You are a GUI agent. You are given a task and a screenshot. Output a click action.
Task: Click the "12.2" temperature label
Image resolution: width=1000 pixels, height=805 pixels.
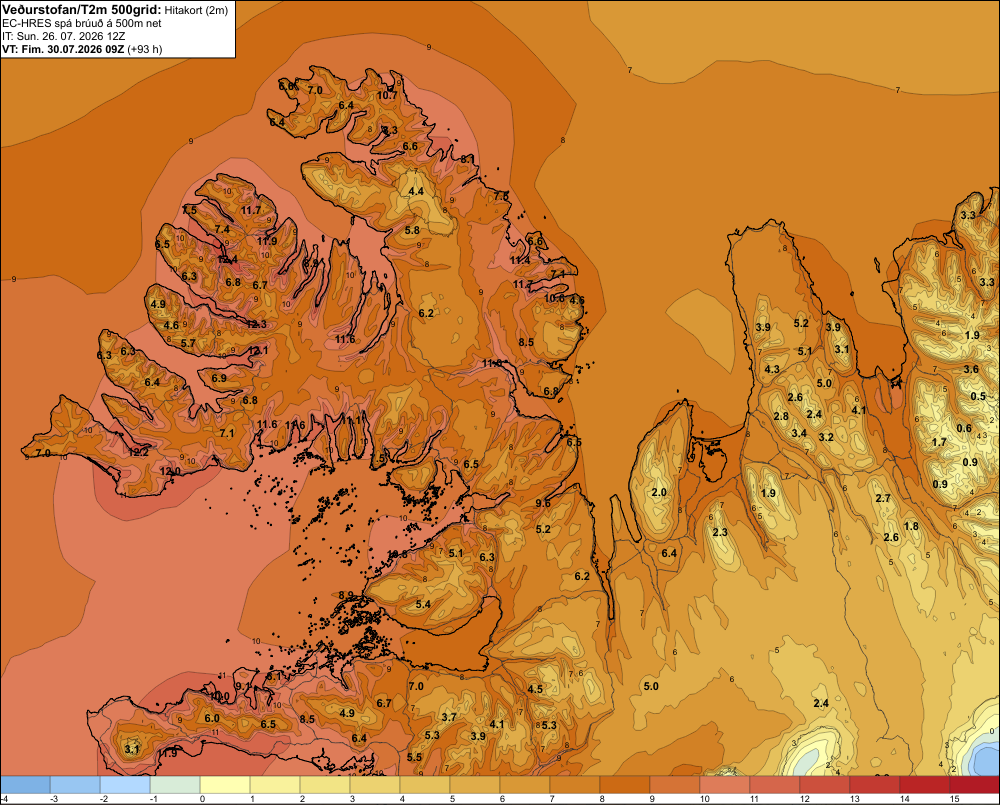[138, 452]
